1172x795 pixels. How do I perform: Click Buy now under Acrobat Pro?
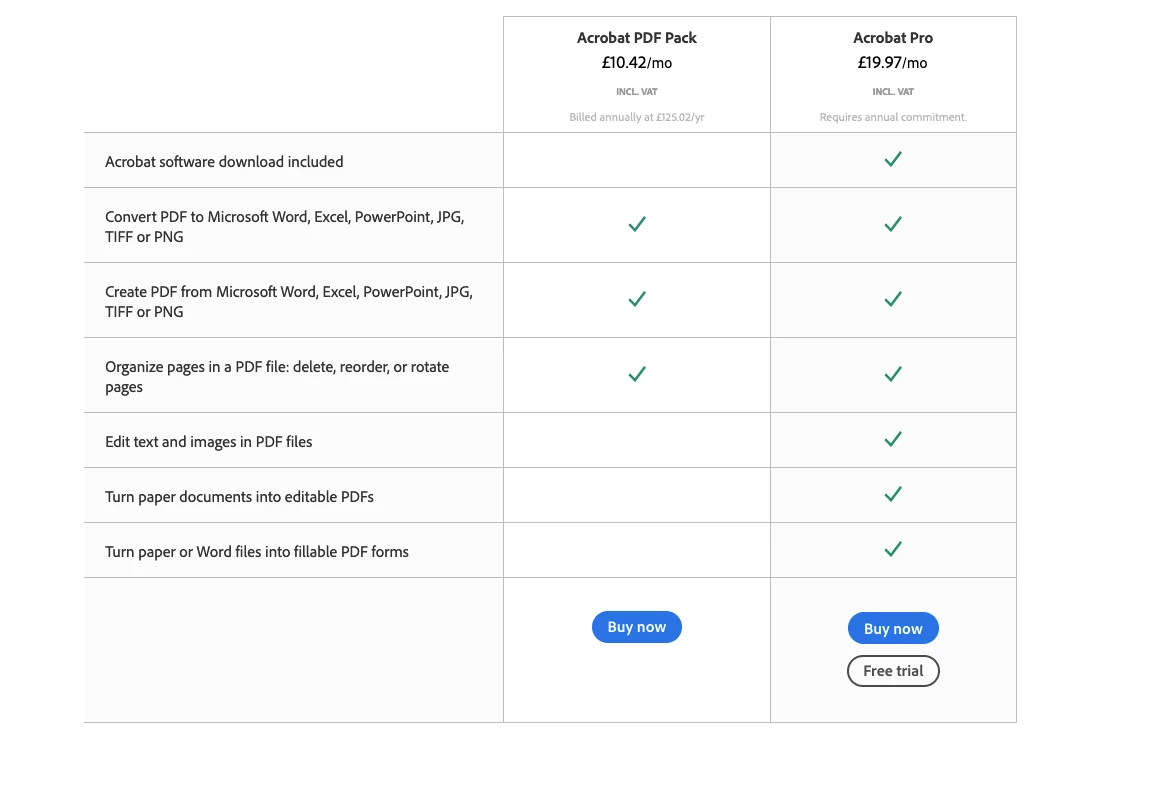click(892, 628)
